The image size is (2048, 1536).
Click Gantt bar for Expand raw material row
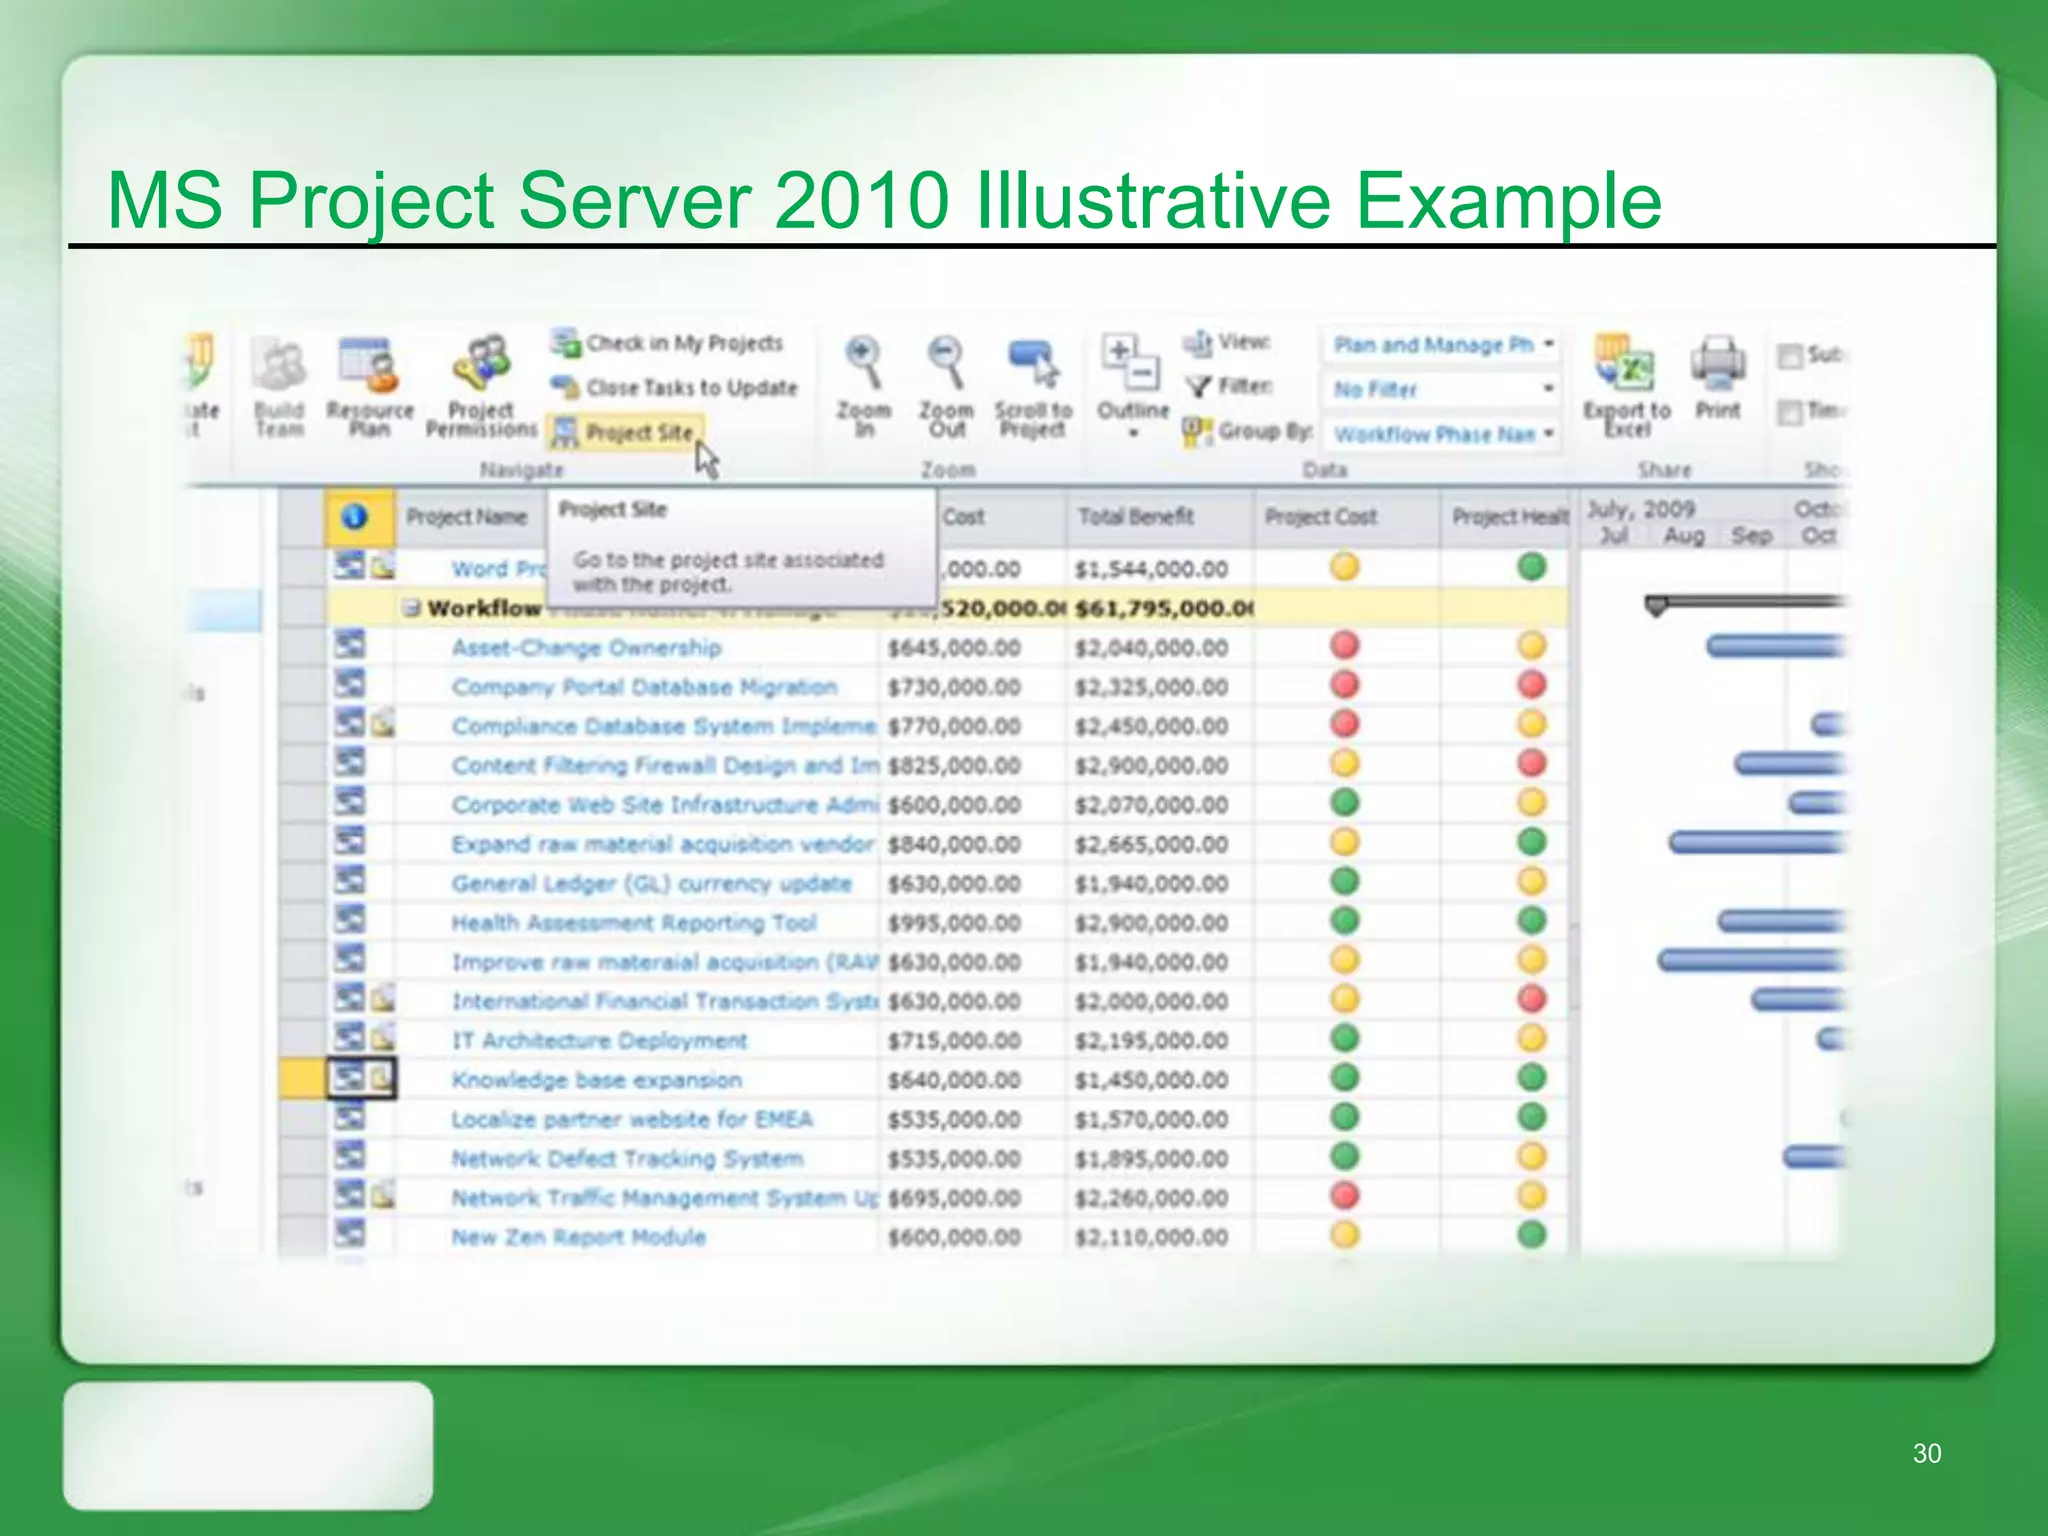1757,843
